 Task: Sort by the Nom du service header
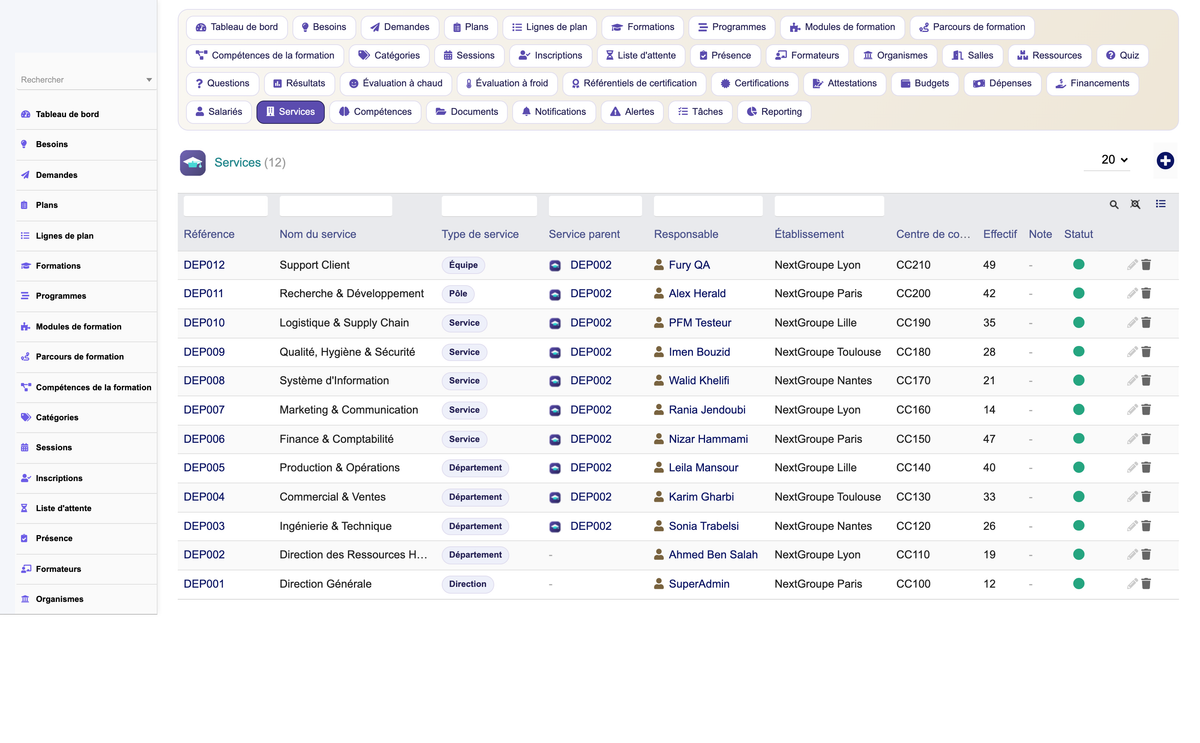pyautogui.click(x=318, y=234)
